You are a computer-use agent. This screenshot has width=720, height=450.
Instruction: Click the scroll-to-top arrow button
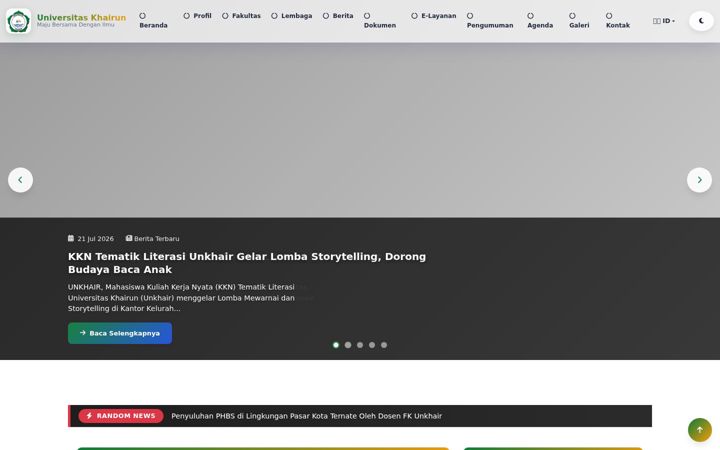click(x=700, y=430)
